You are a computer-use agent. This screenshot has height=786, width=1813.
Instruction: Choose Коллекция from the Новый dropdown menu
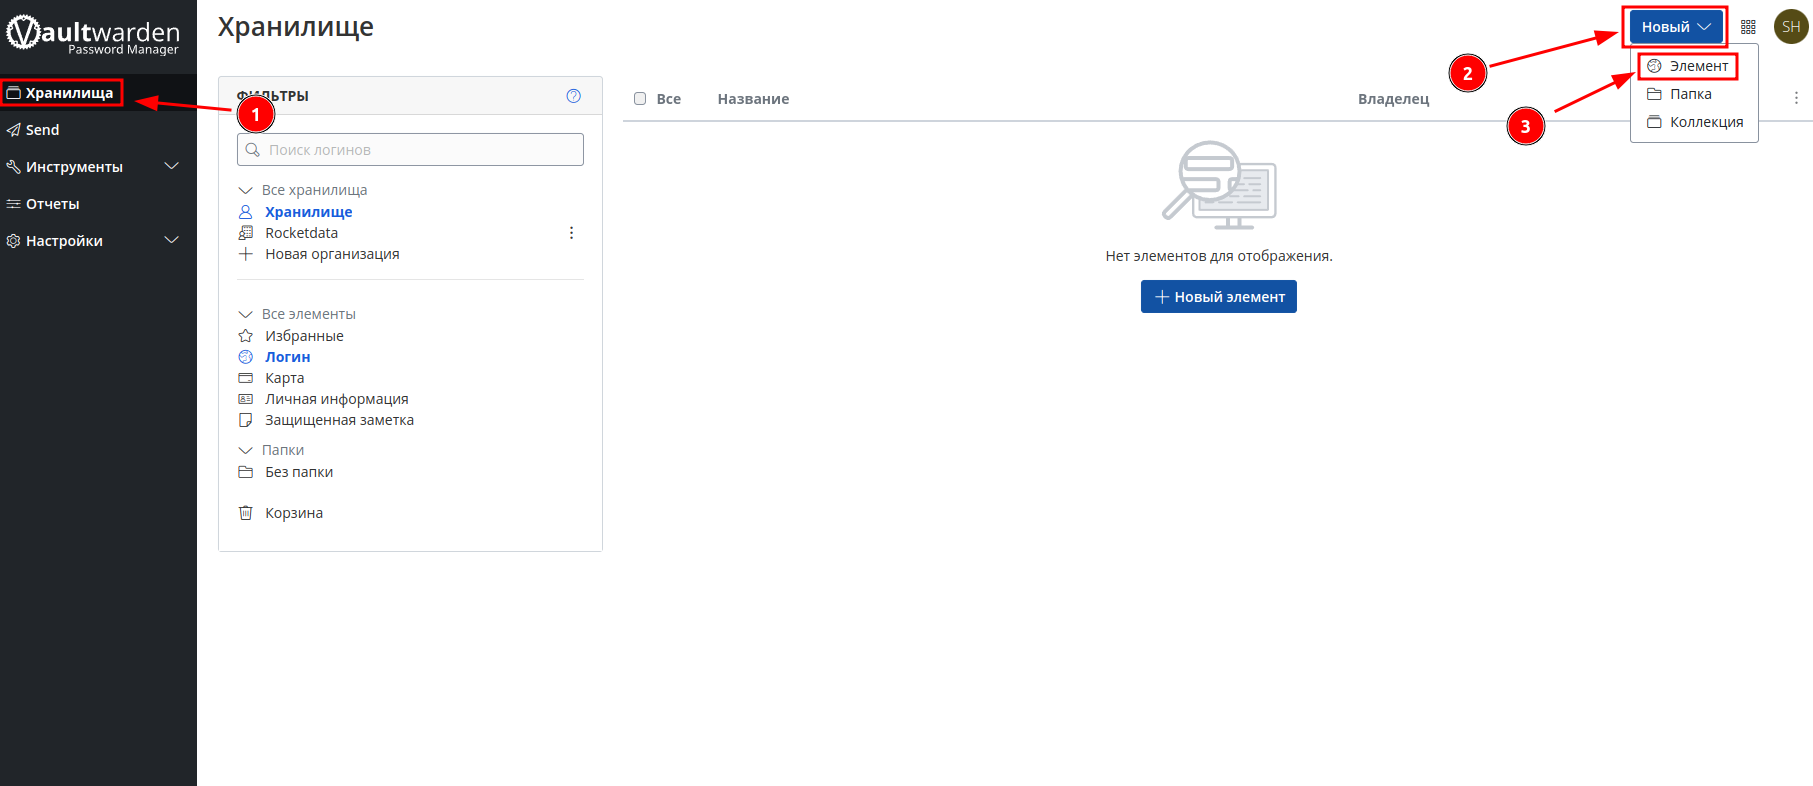(x=1705, y=122)
